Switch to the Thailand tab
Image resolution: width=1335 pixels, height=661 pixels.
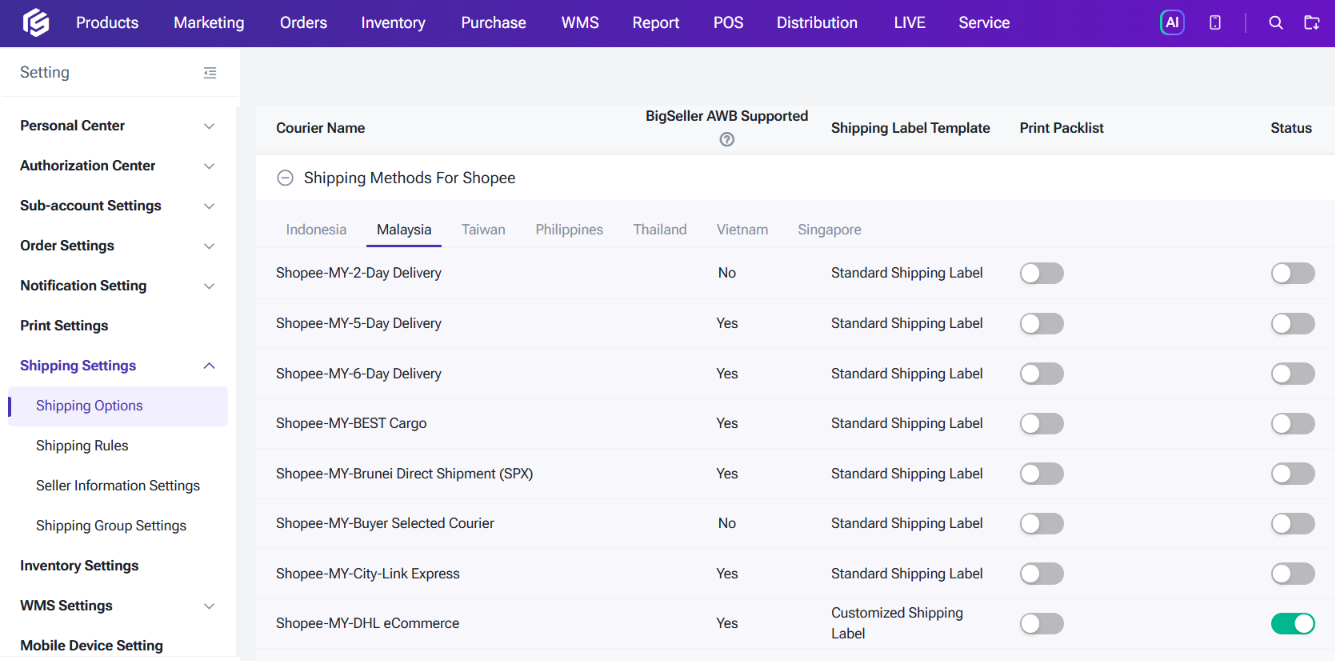click(660, 230)
